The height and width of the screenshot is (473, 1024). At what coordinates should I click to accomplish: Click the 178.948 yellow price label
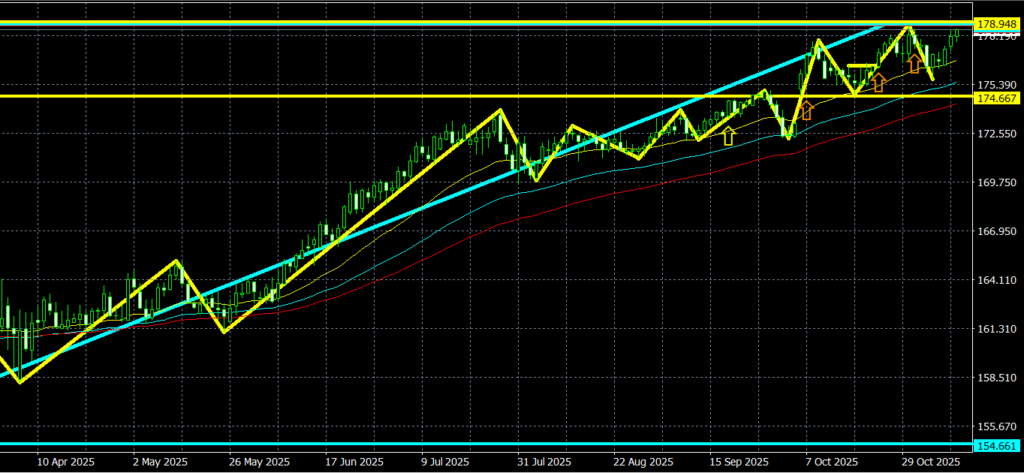pos(997,23)
